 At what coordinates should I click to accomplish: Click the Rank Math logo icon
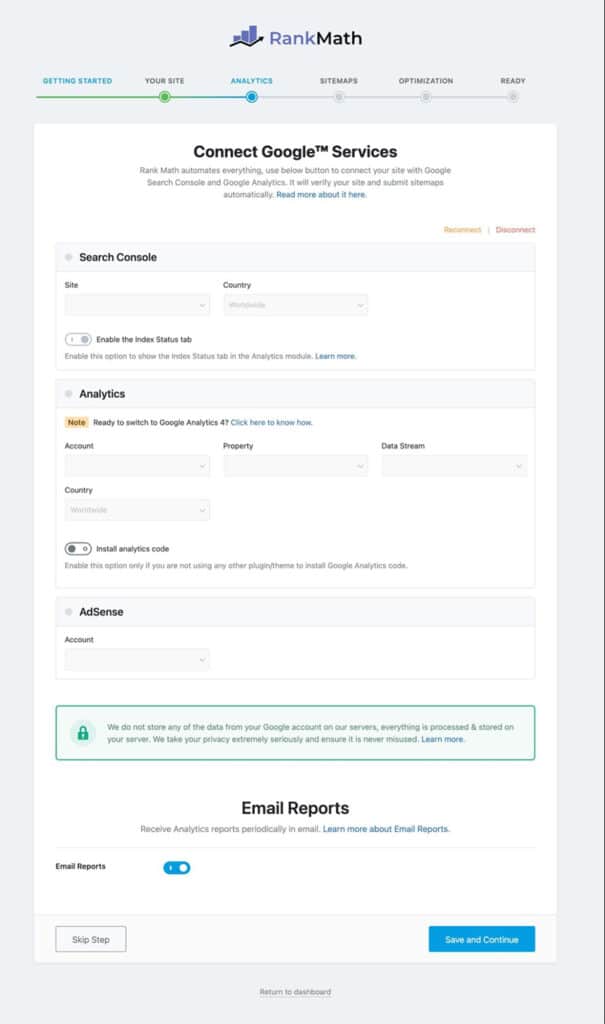(246, 38)
